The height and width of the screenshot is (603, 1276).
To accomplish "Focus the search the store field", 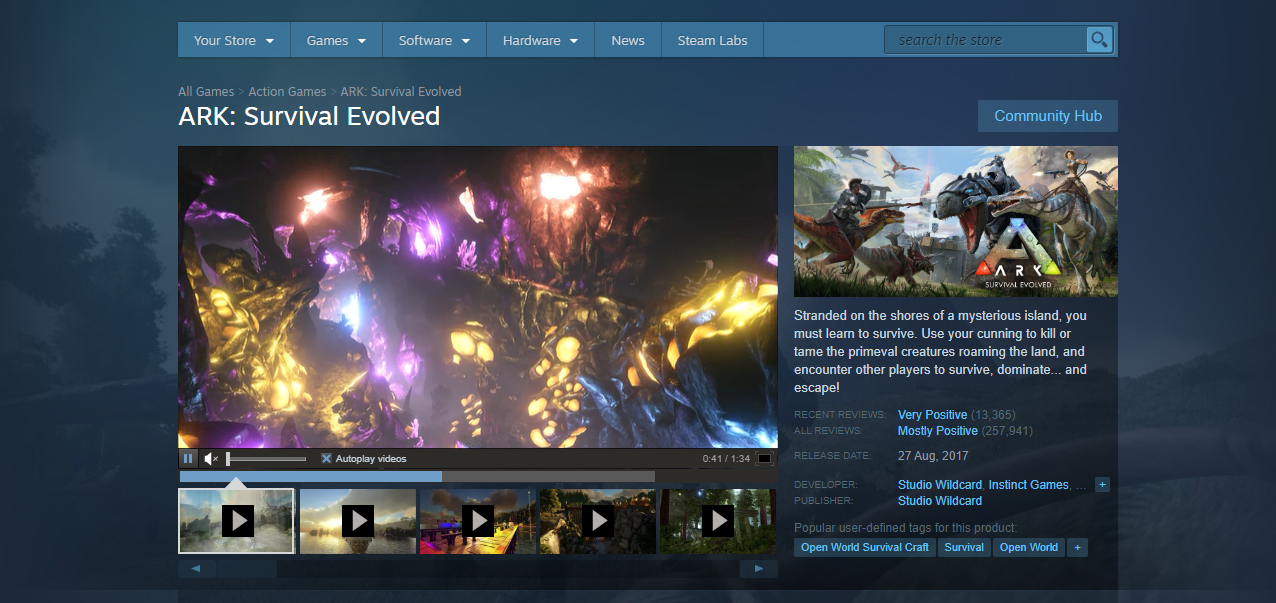I will (985, 40).
